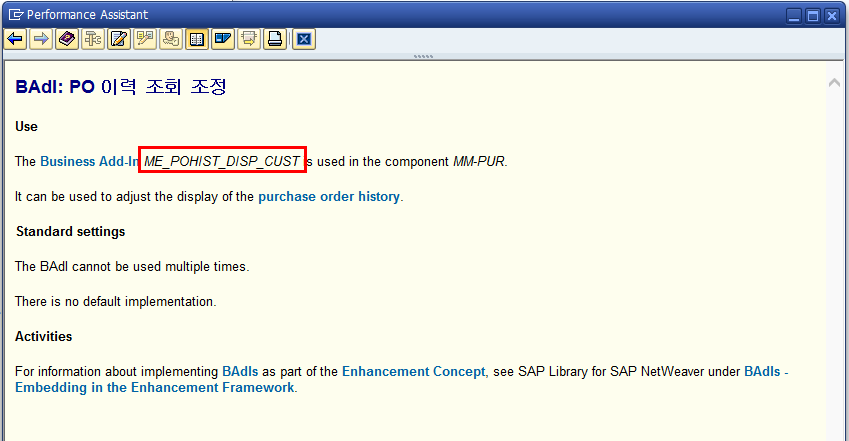Click the blue split-panel toolbar icon

coord(223,39)
